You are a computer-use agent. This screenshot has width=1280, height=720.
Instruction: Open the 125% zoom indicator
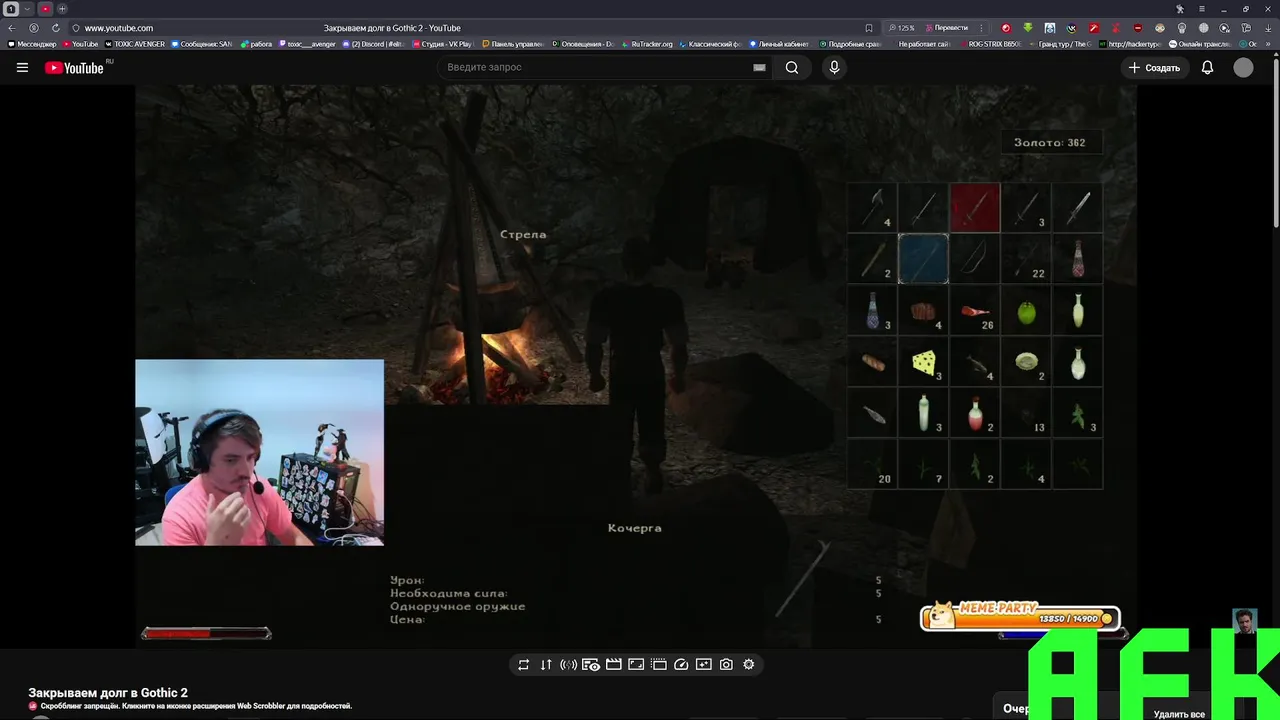[901, 28]
